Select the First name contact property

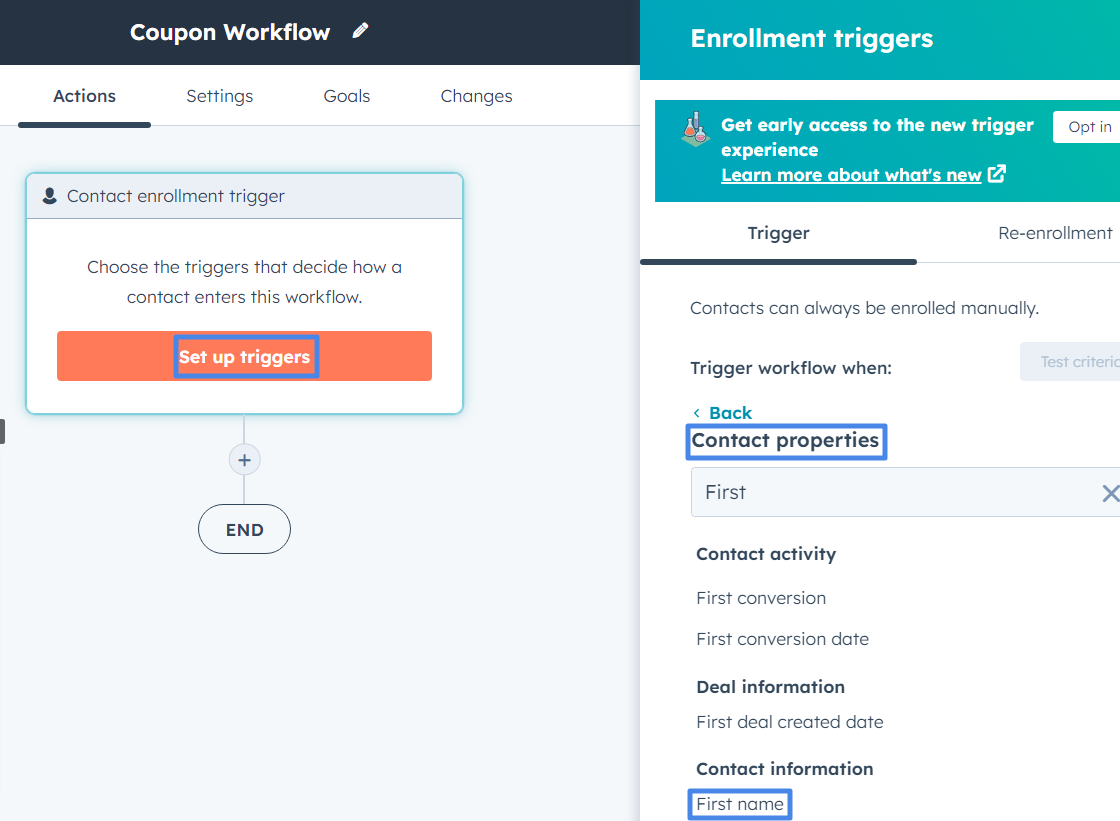pos(739,803)
